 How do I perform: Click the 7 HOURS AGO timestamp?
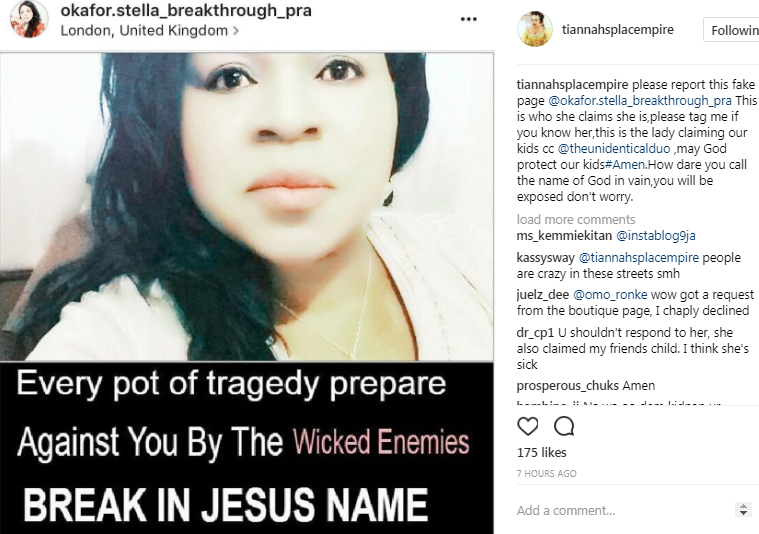[546, 473]
